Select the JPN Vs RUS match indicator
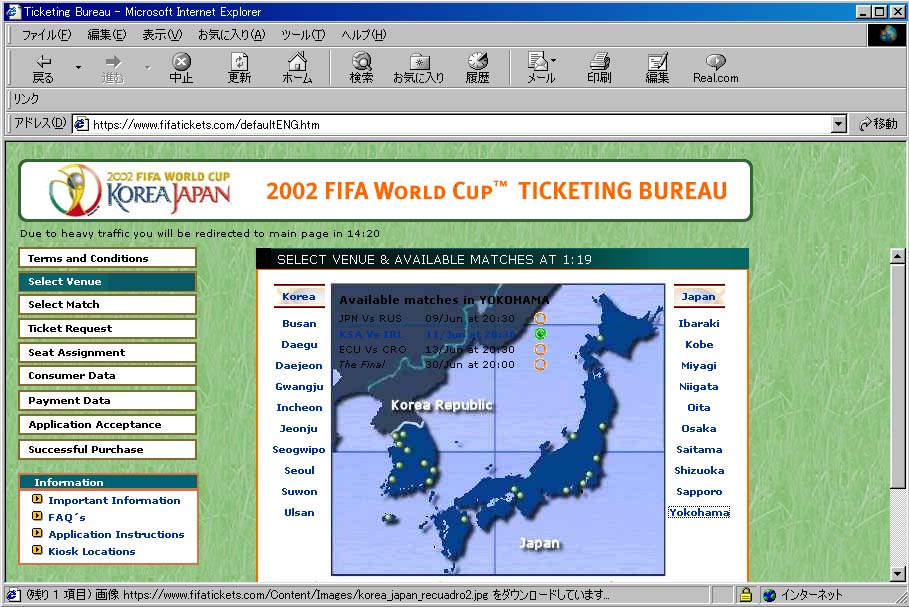Screen dimensions: 909x607 pos(540,318)
